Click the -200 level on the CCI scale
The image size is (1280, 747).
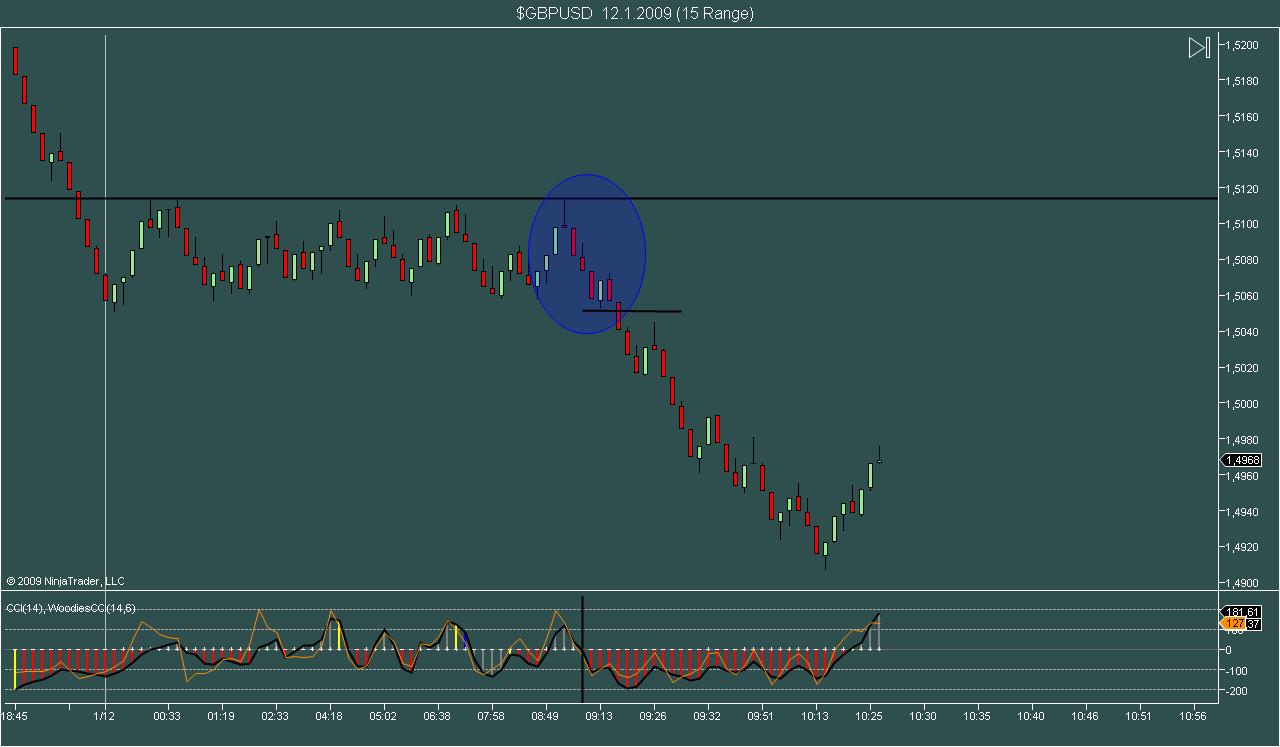(1238, 691)
